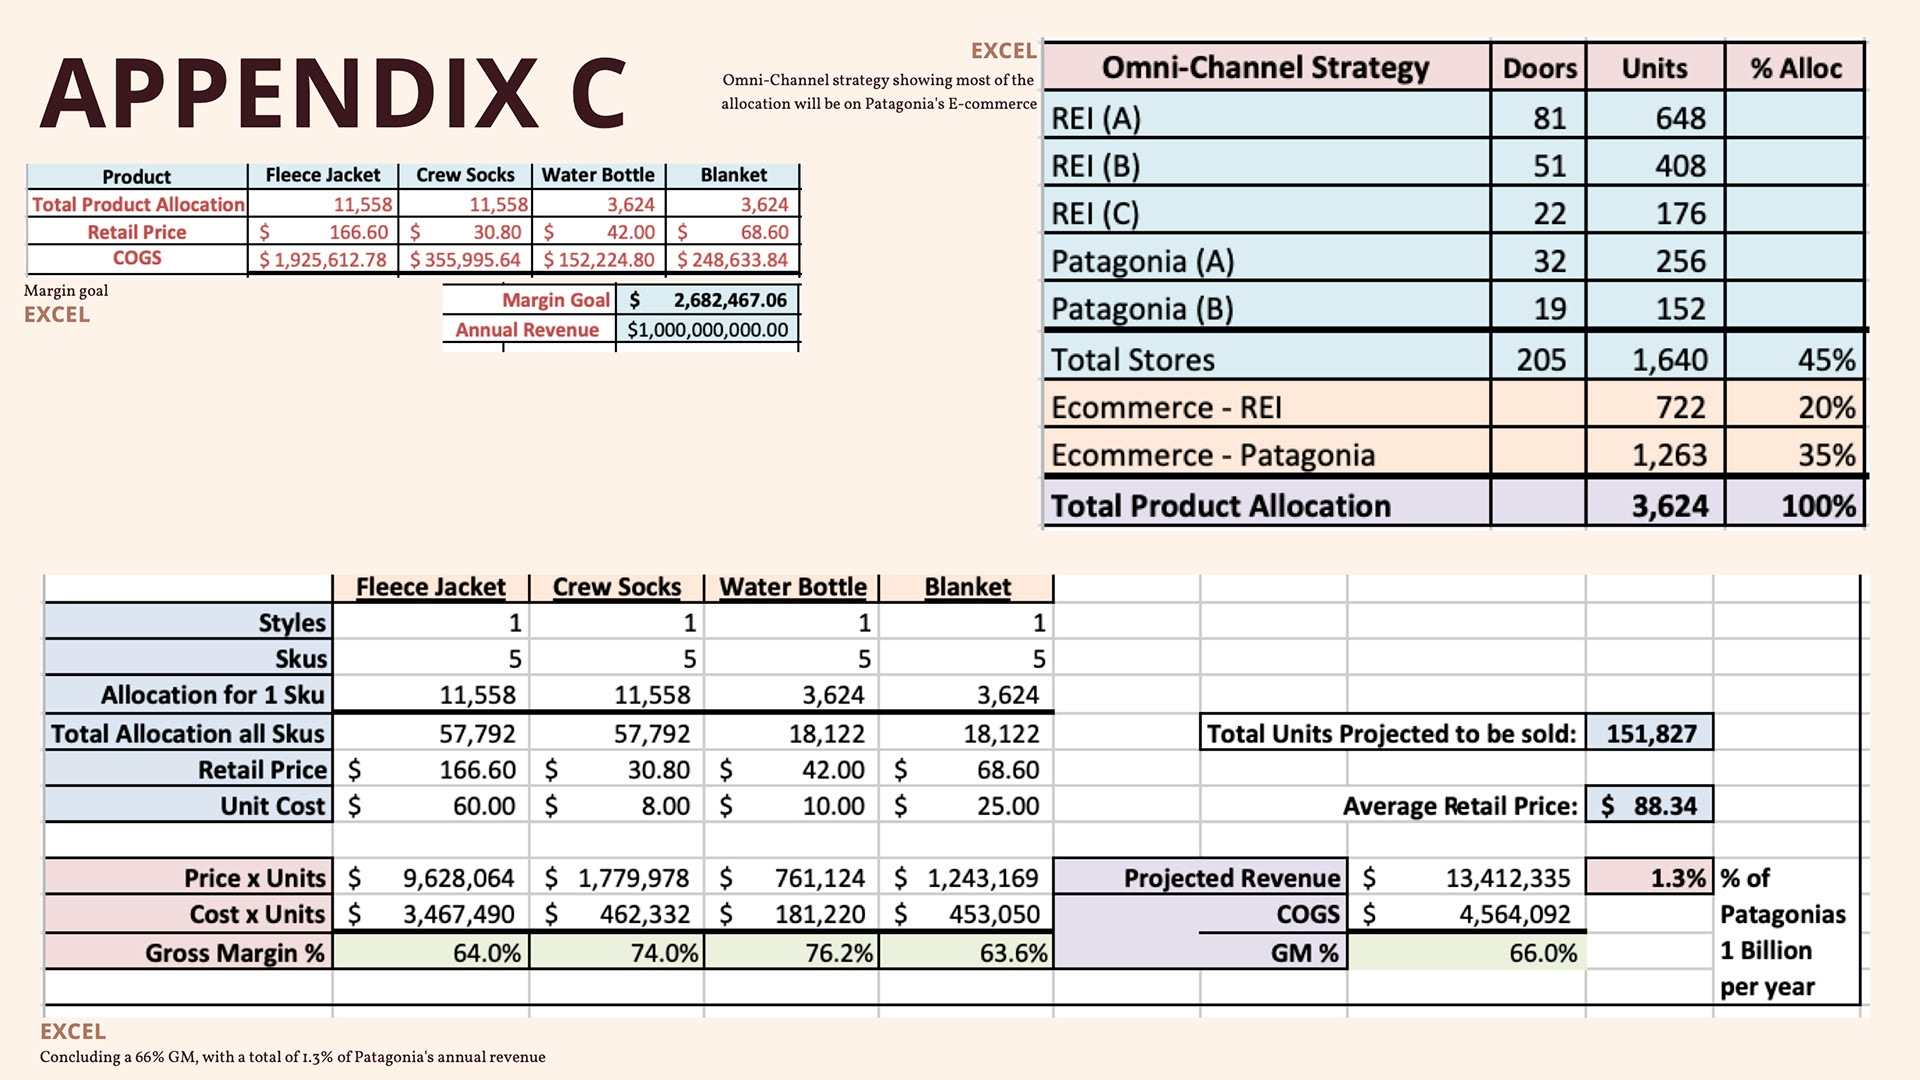The height and width of the screenshot is (1080, 1920).
Task: Click the red Retail Price label
Action: [137, 232]
